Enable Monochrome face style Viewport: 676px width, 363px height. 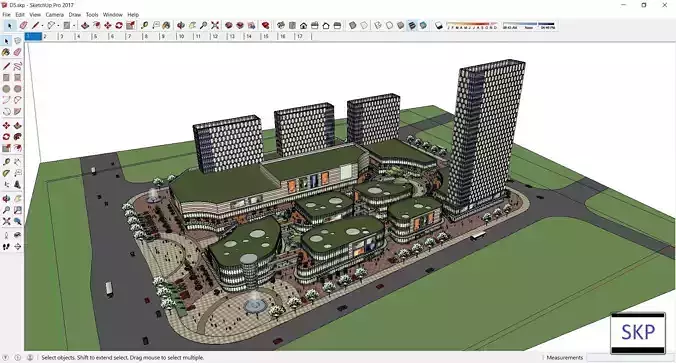[423, 26]
